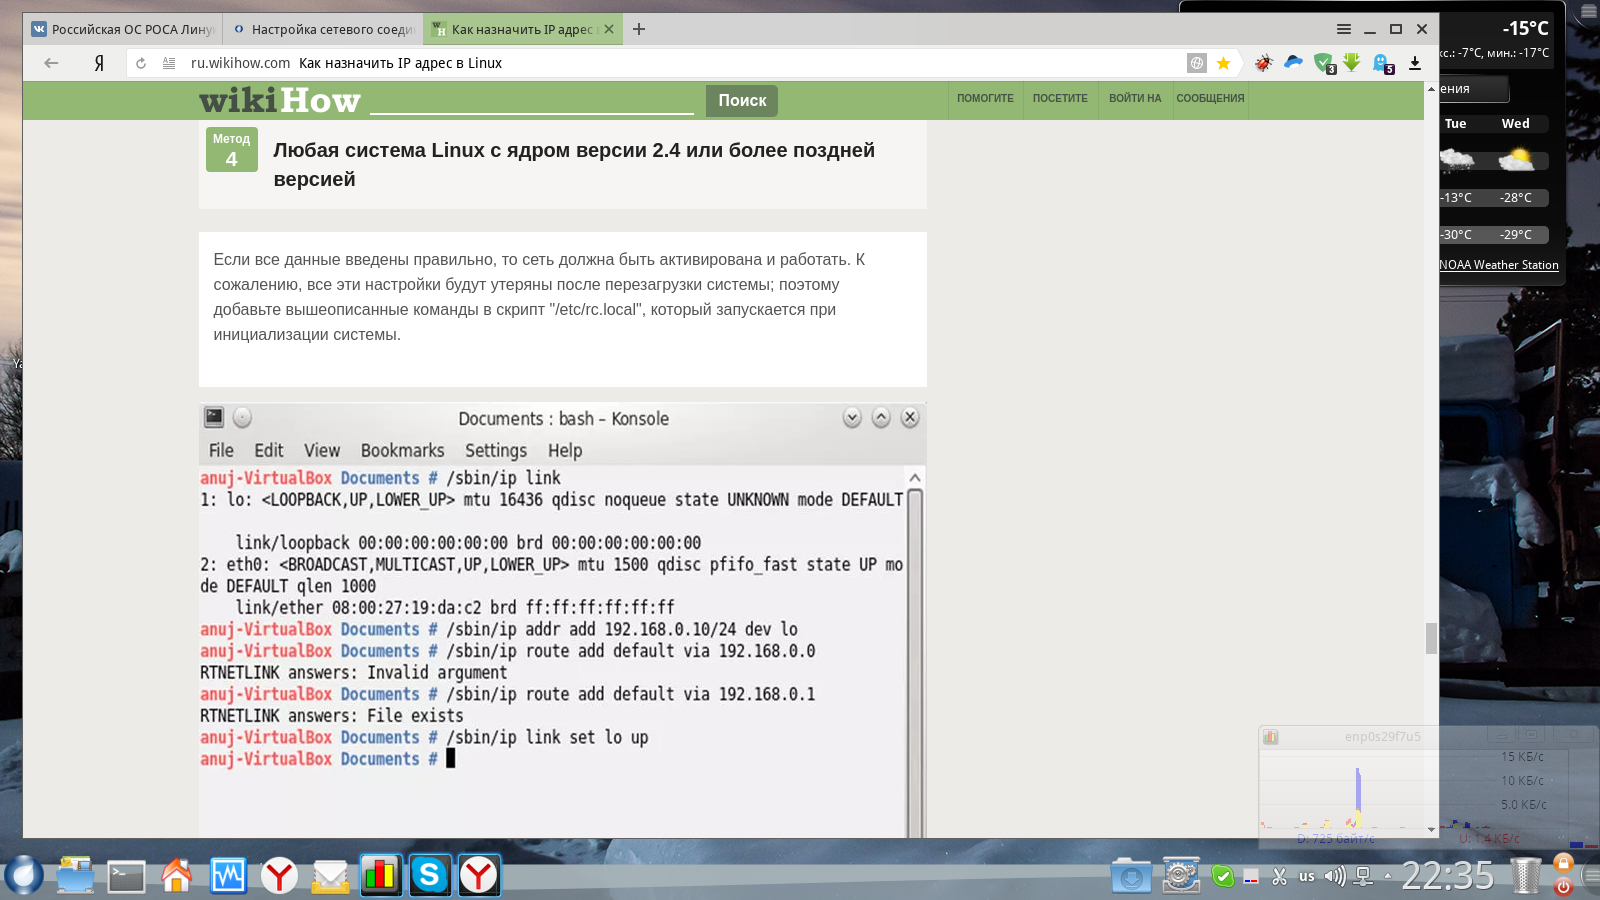Open the translate page globe icon
1600x900 pixels.
[1197, 63]
